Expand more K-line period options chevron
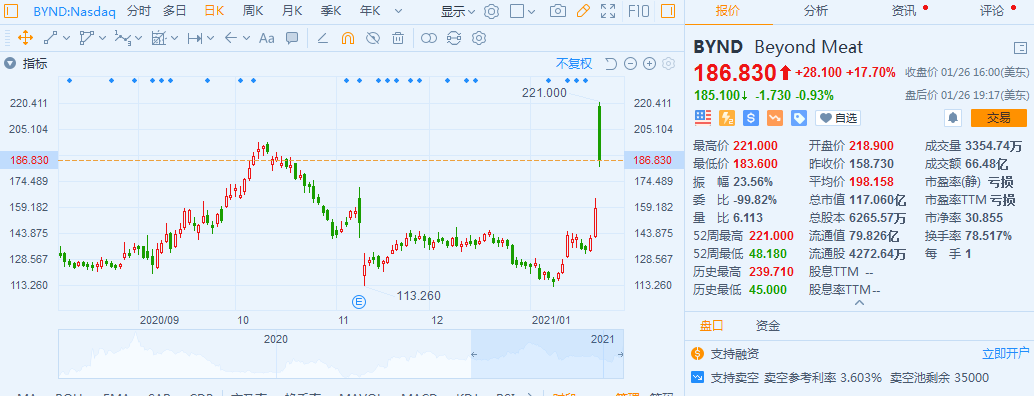This screenshot has height=396, width=1034. pos(398,11)
